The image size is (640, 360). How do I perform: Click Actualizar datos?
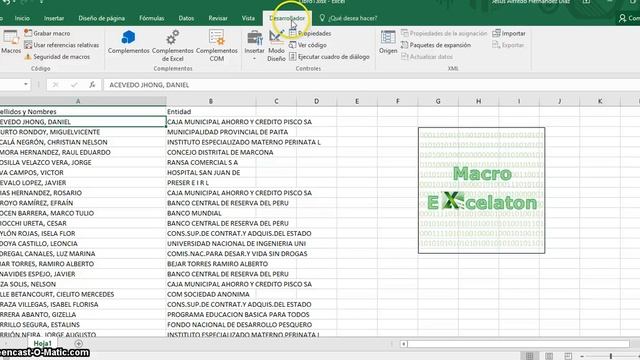coord(427,57)
